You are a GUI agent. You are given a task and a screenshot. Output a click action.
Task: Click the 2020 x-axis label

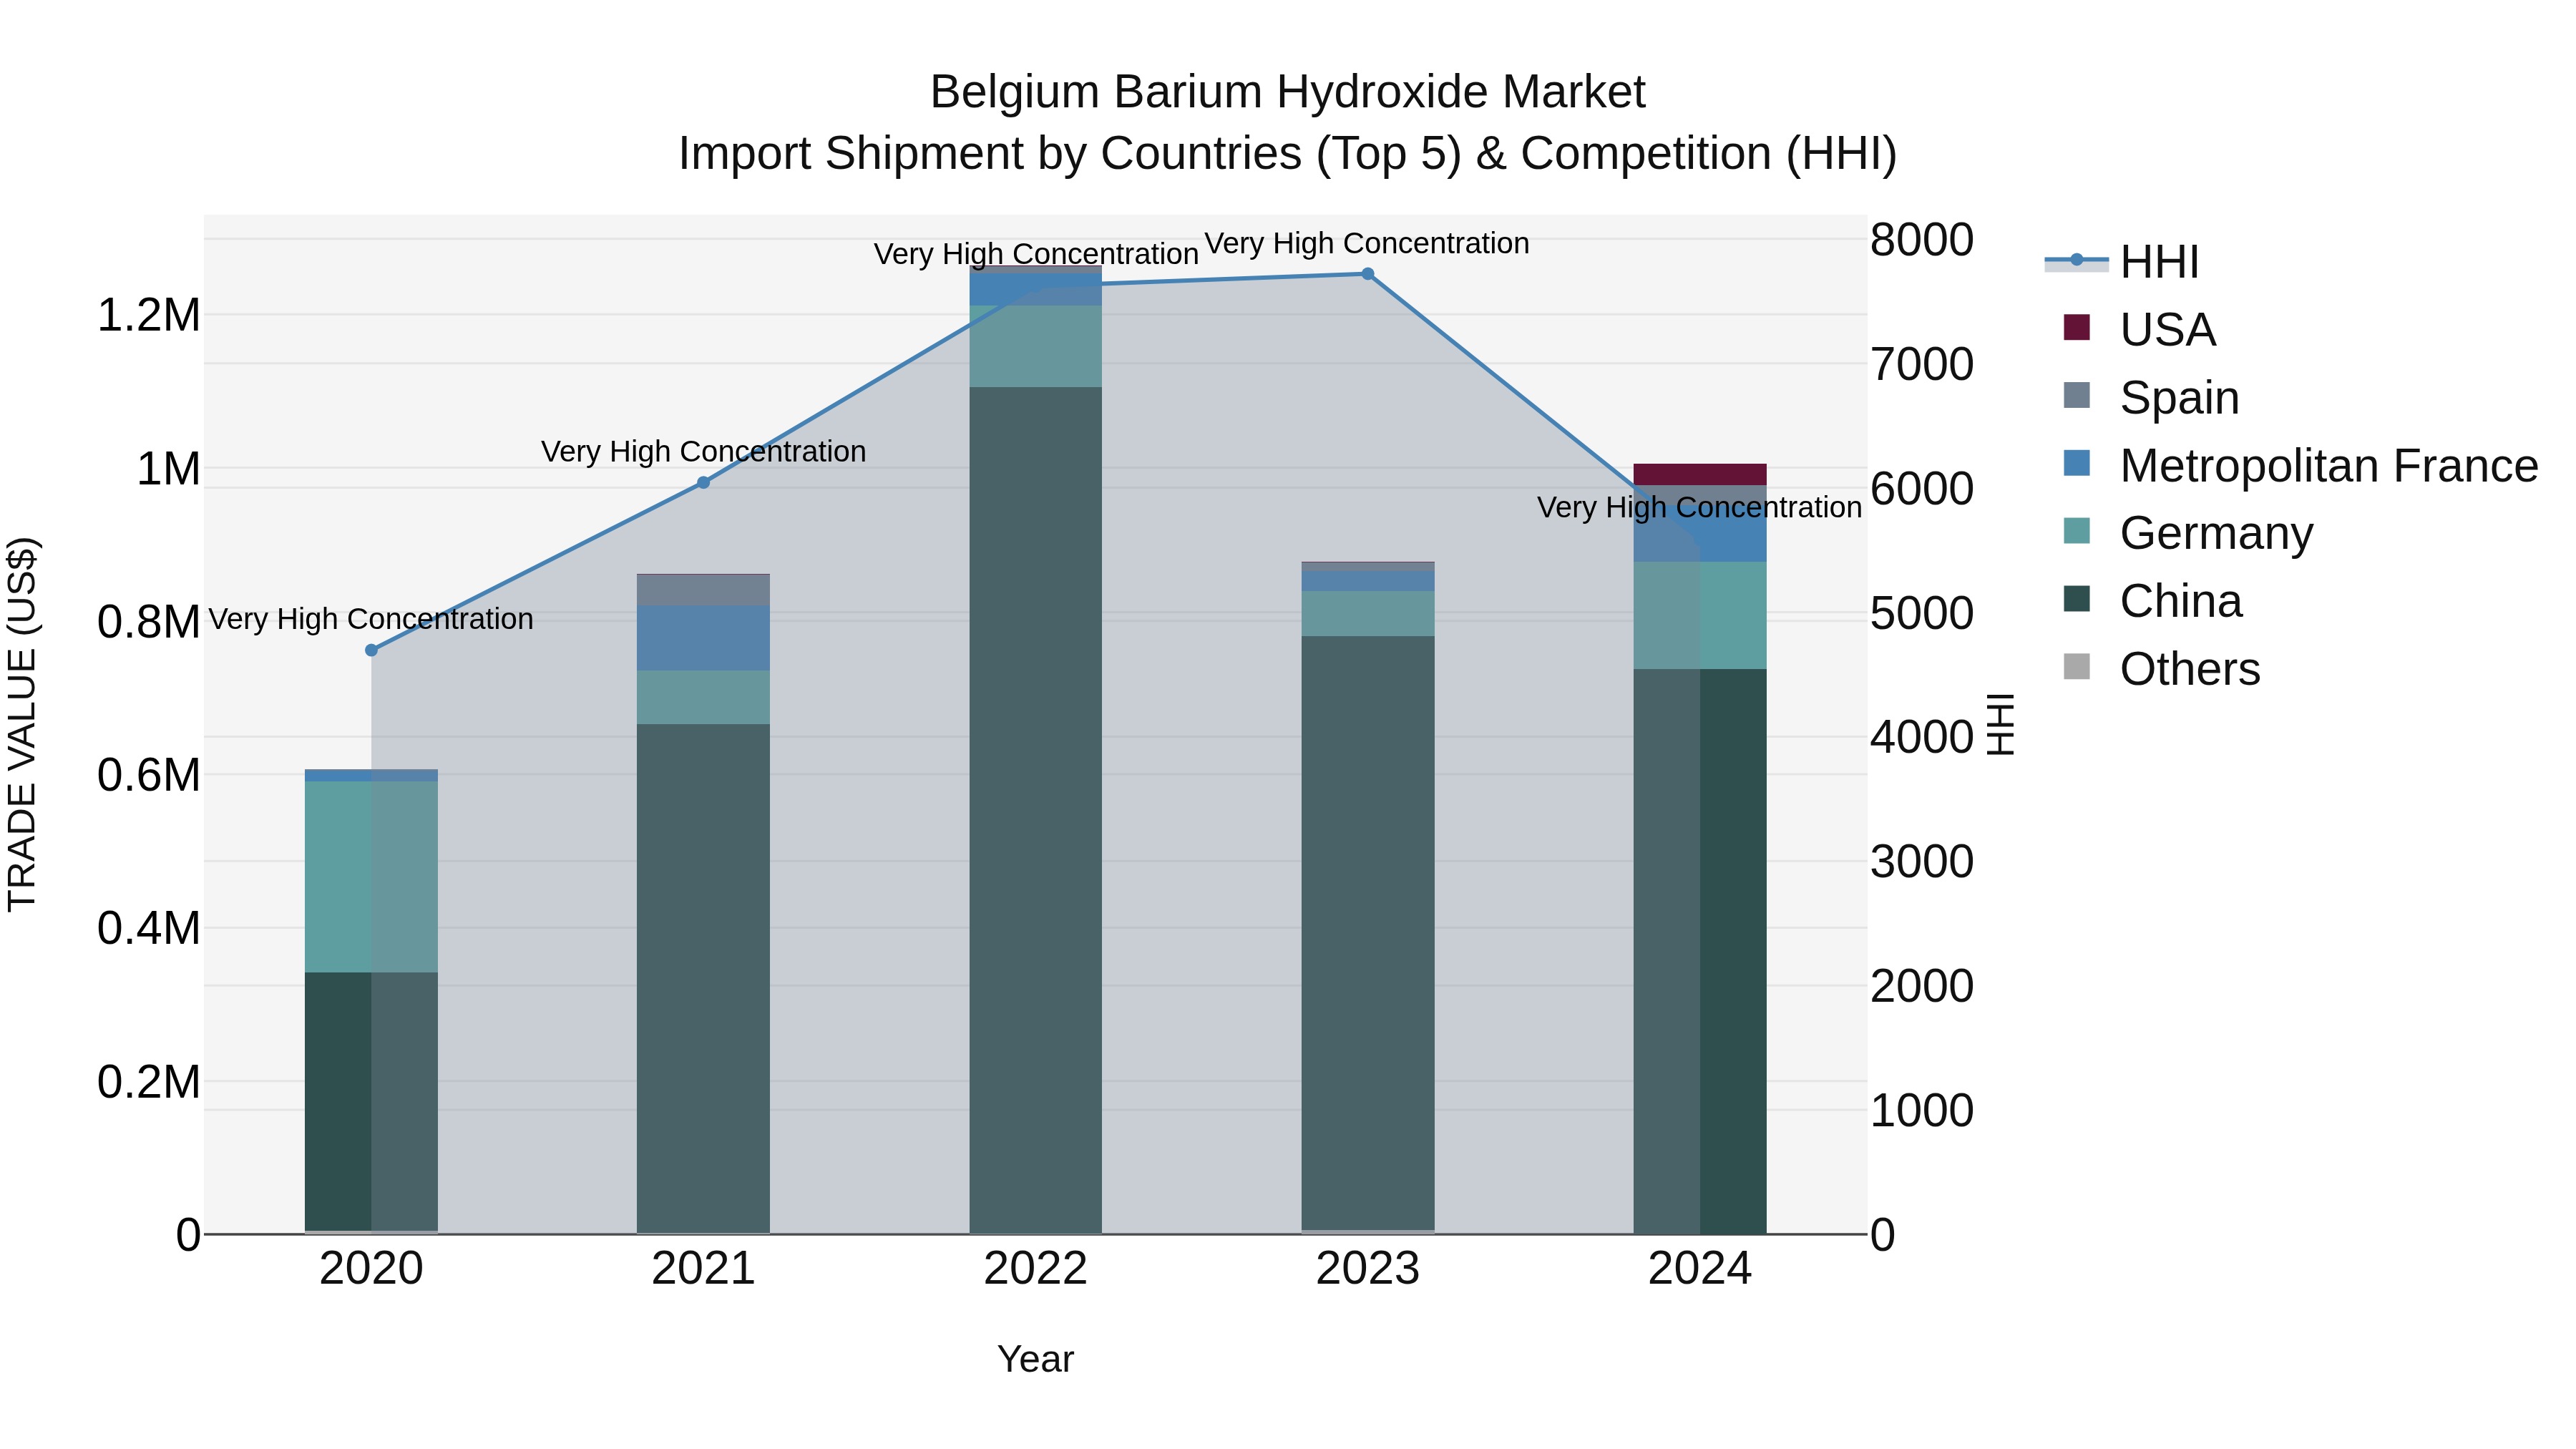371,1269
